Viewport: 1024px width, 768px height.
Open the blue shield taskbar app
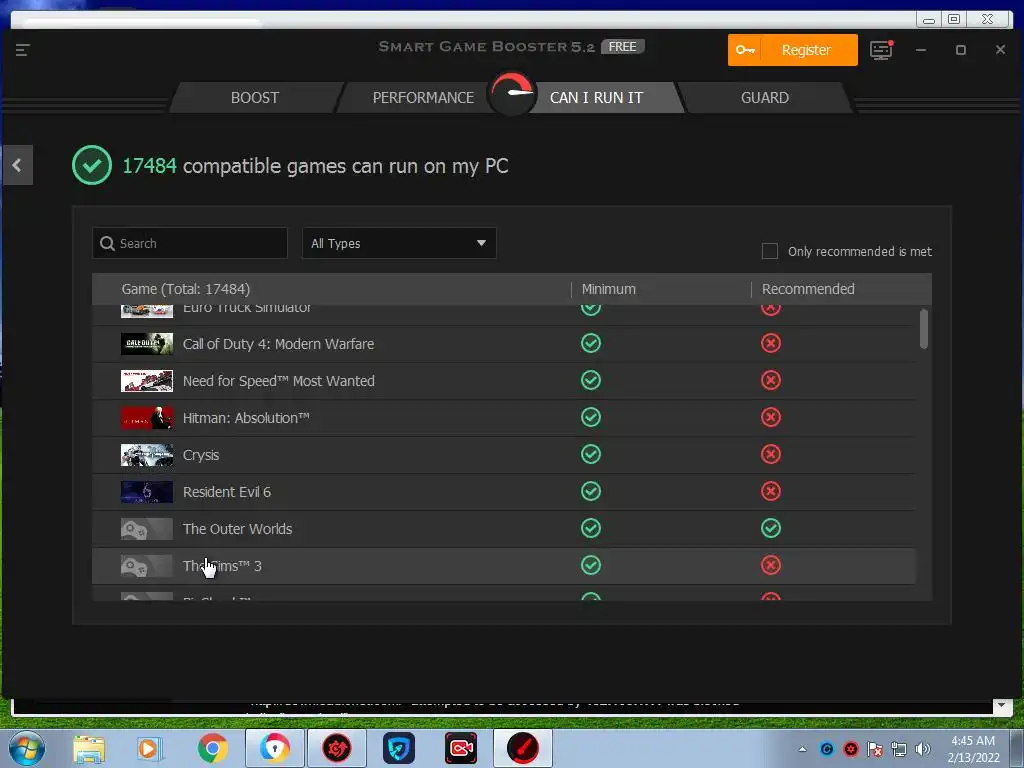coord(399,748)
